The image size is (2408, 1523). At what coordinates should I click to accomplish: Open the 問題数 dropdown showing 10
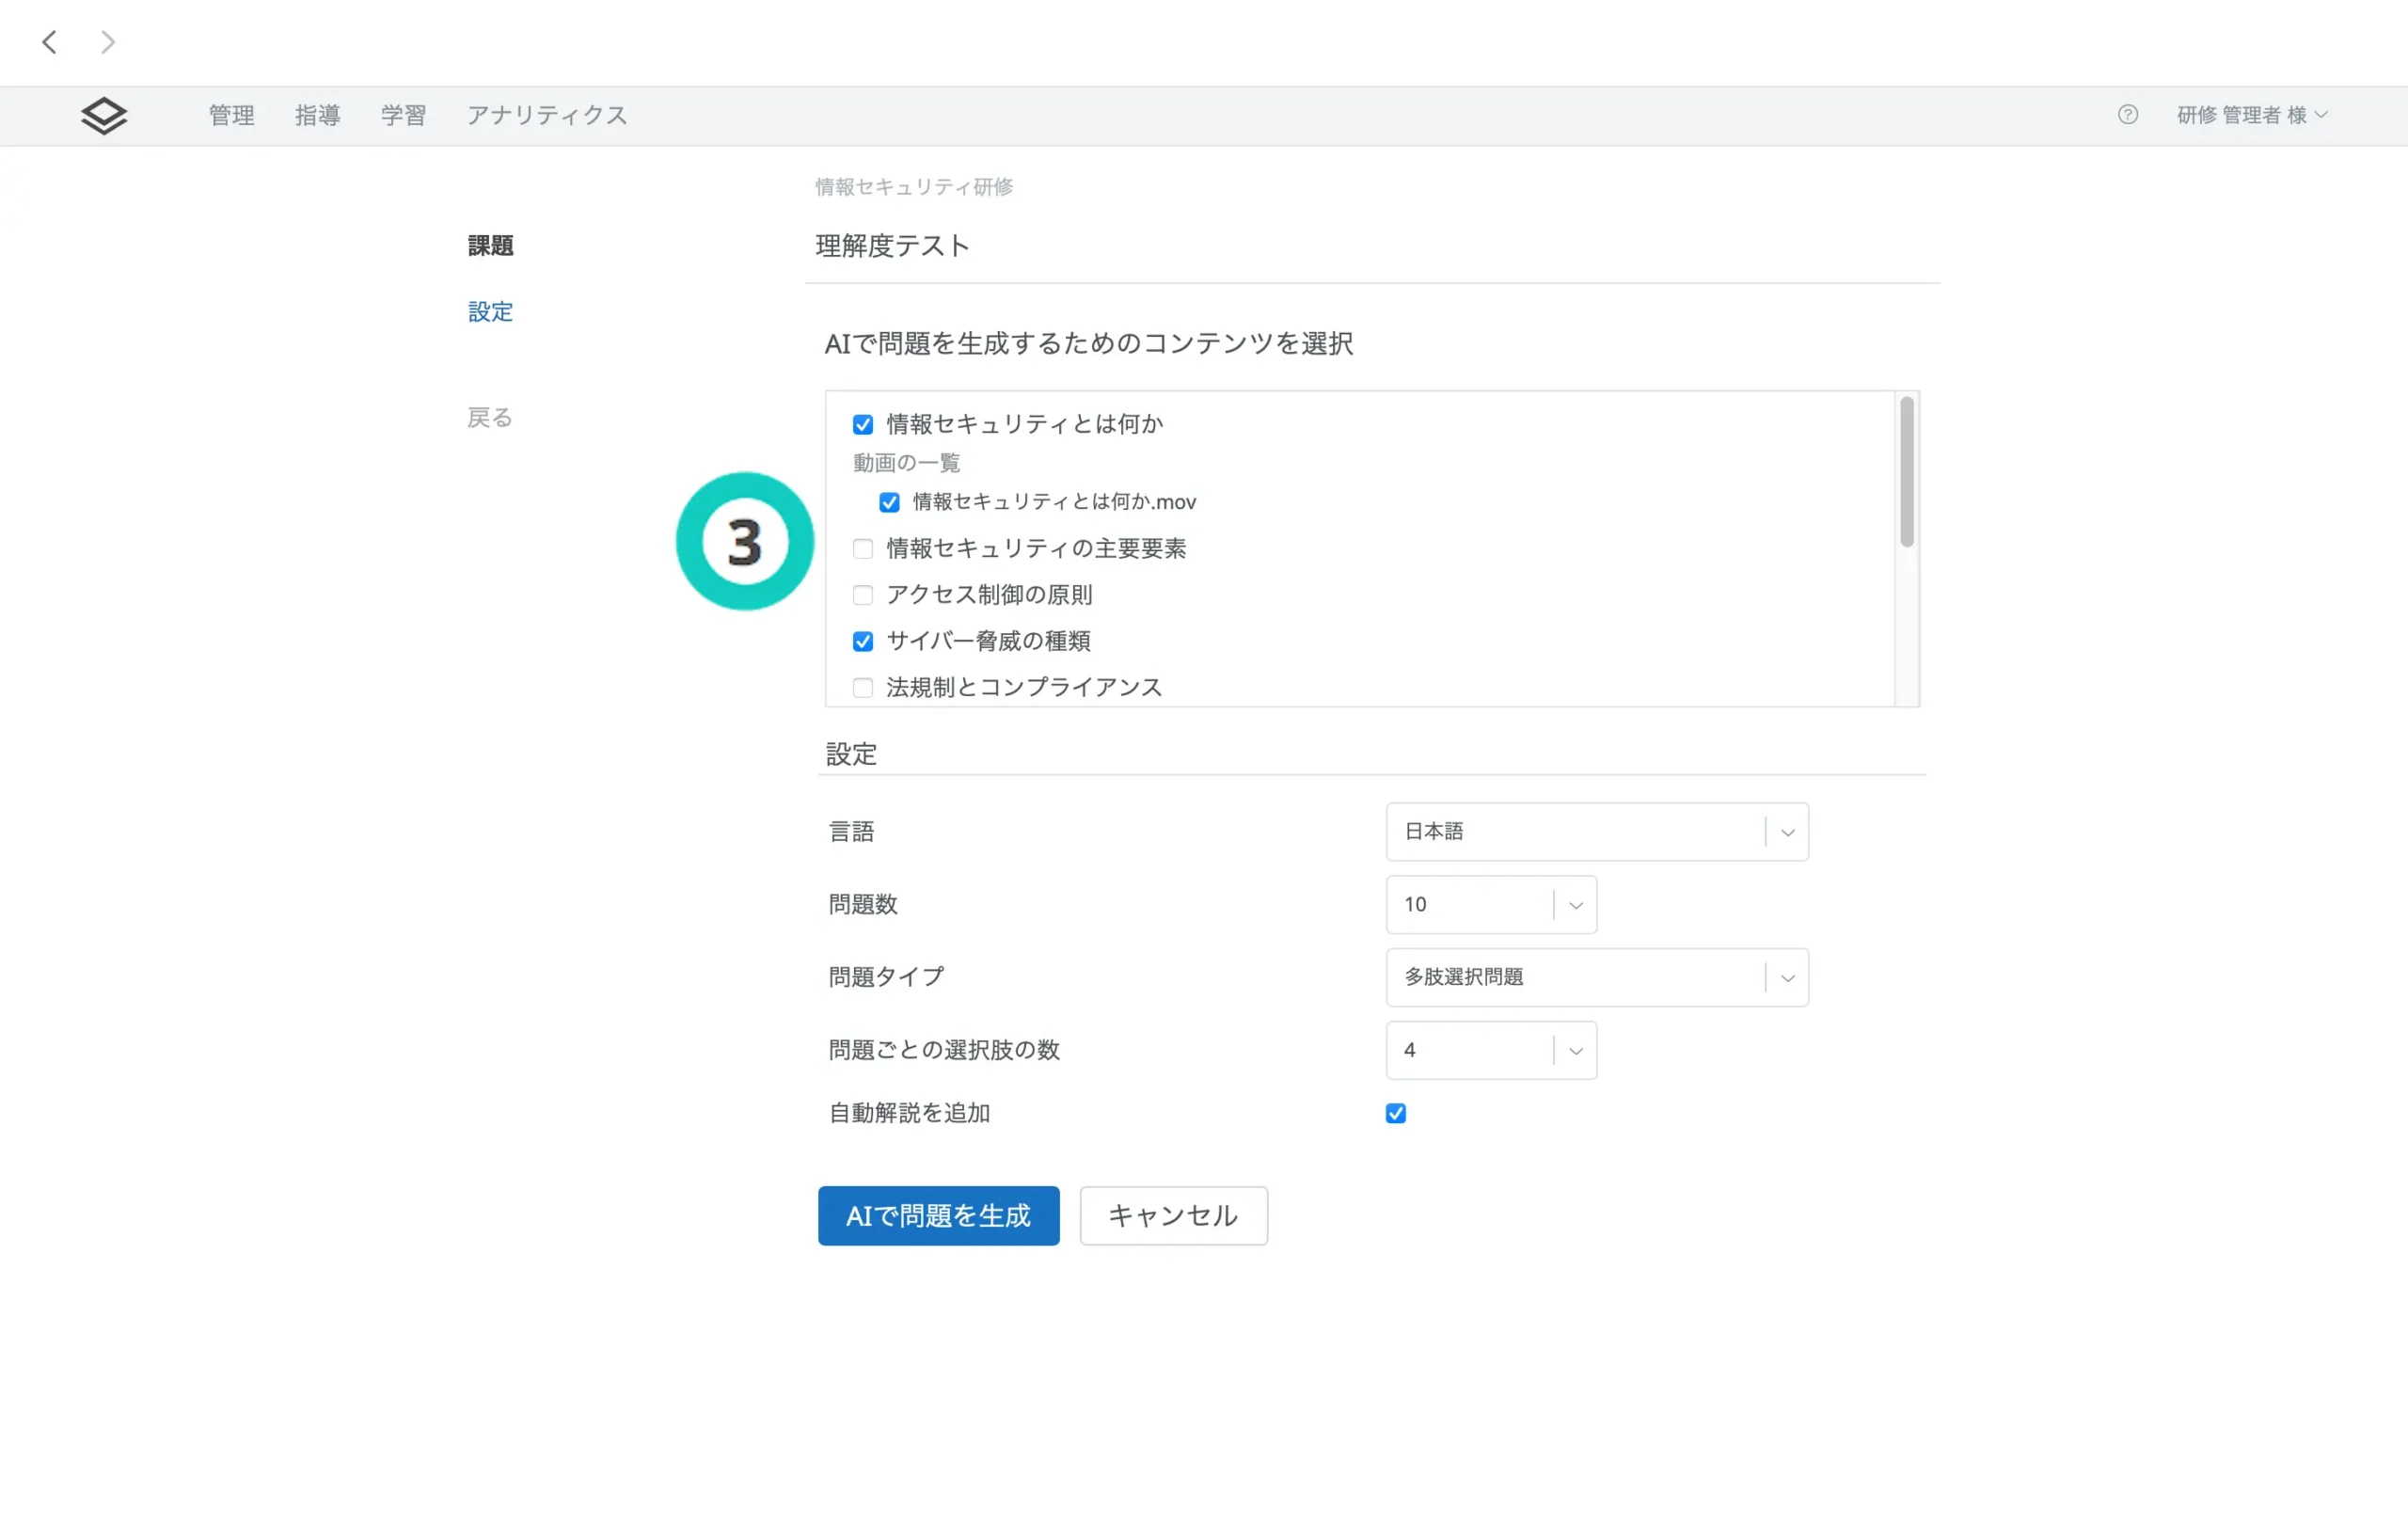click(1491, 905)
